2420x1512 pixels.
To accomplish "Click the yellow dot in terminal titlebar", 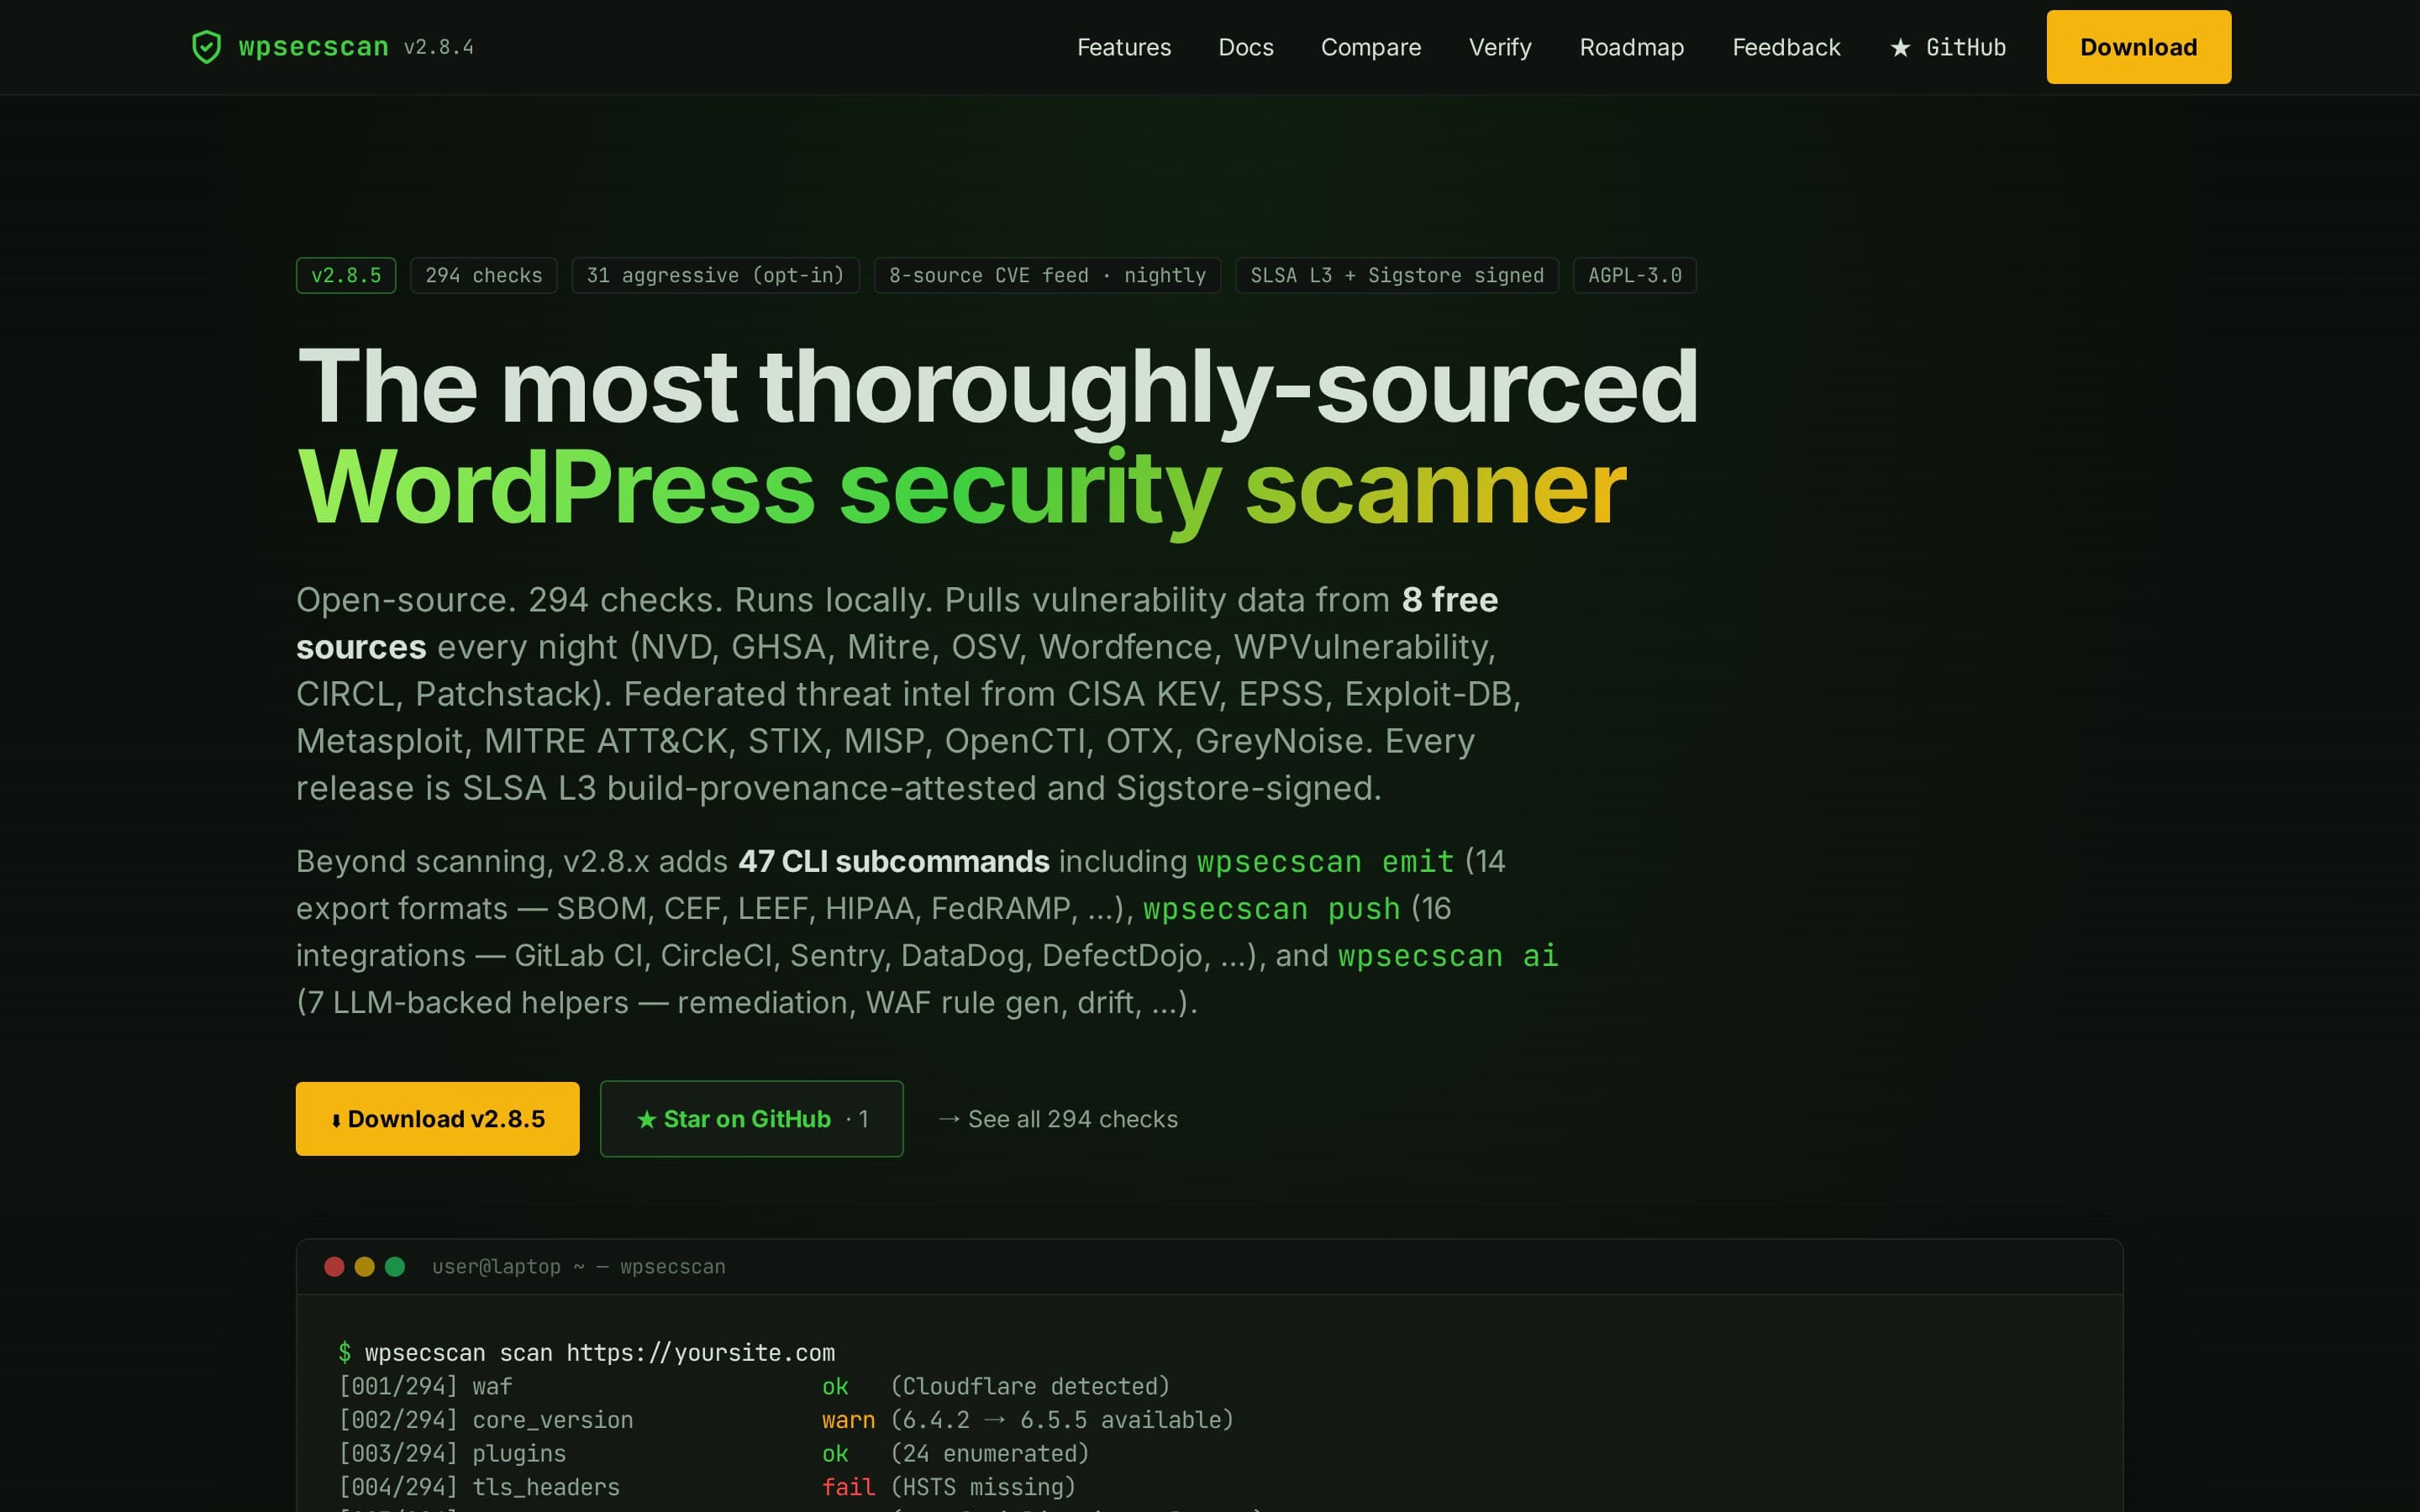I will click(x=365, y=1267).
